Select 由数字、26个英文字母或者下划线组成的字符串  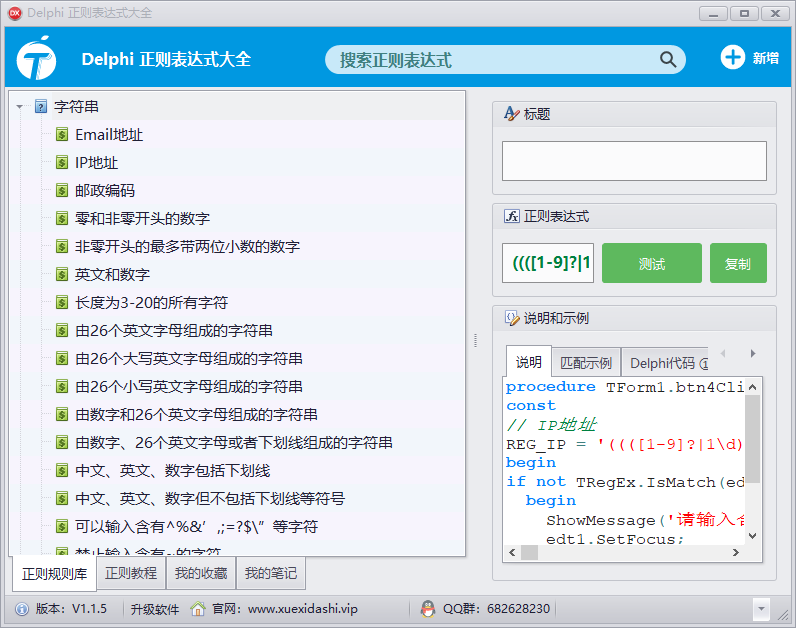[234, 442]
